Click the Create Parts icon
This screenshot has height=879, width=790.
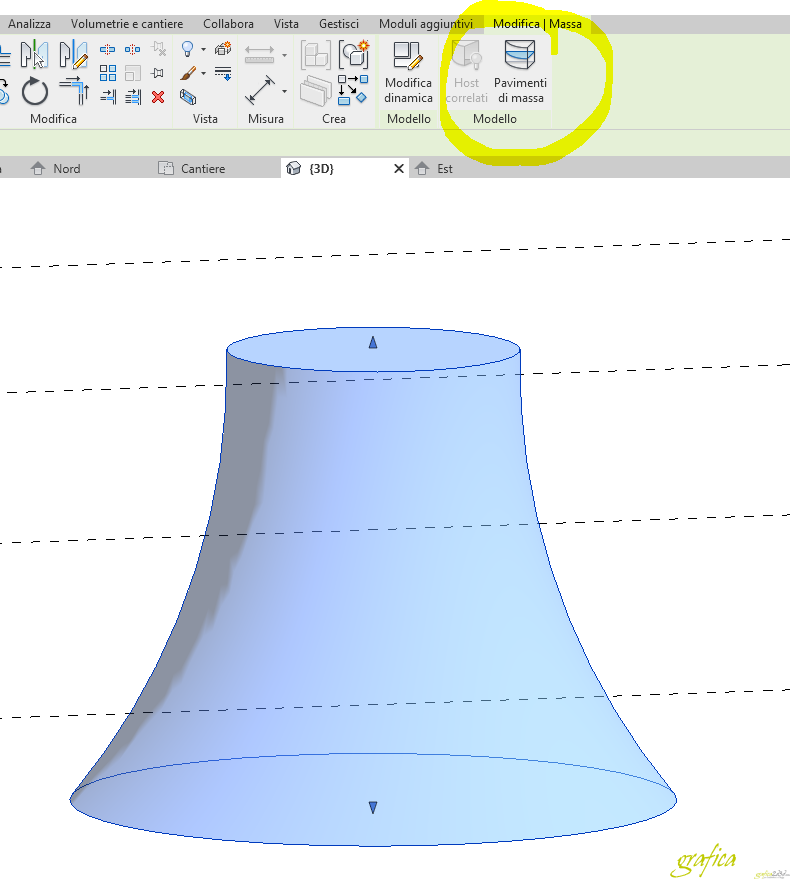tap(315, 91)
